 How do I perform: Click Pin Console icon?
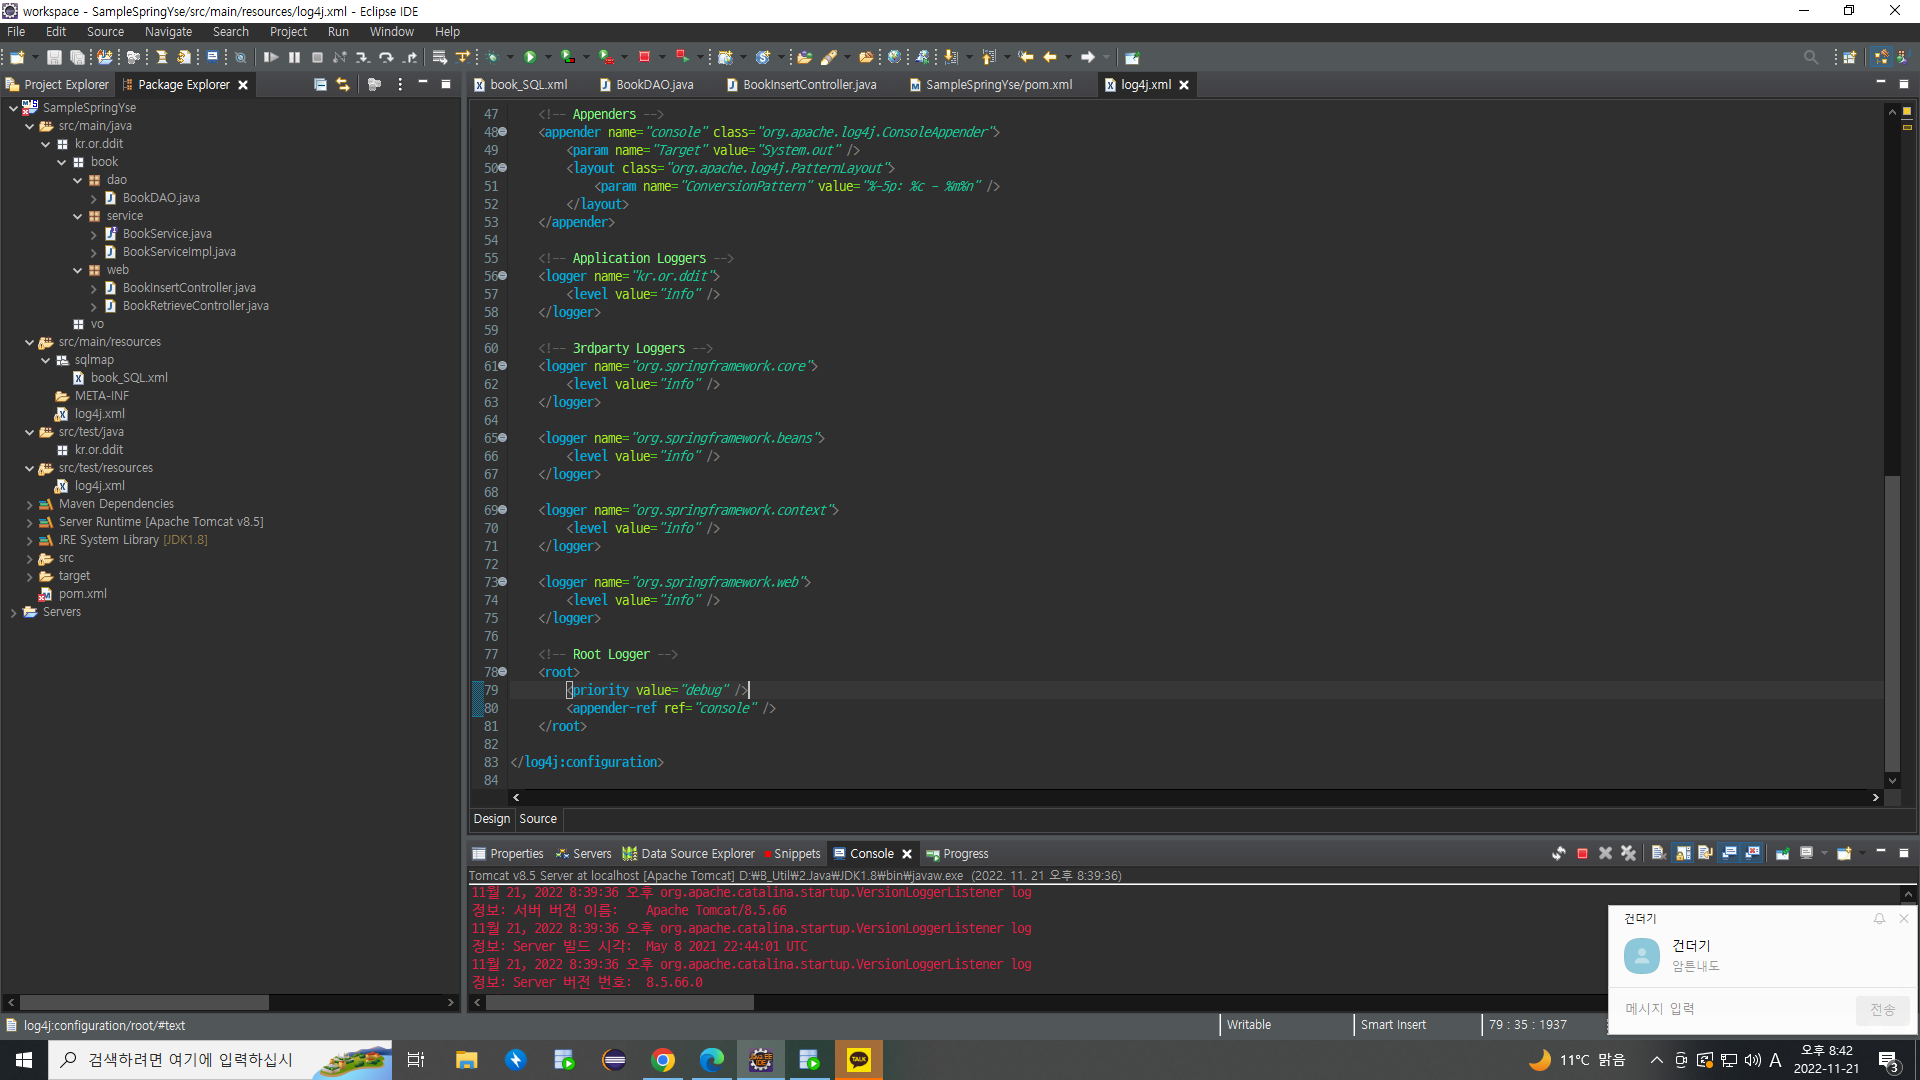click(x=1782, y=853)
